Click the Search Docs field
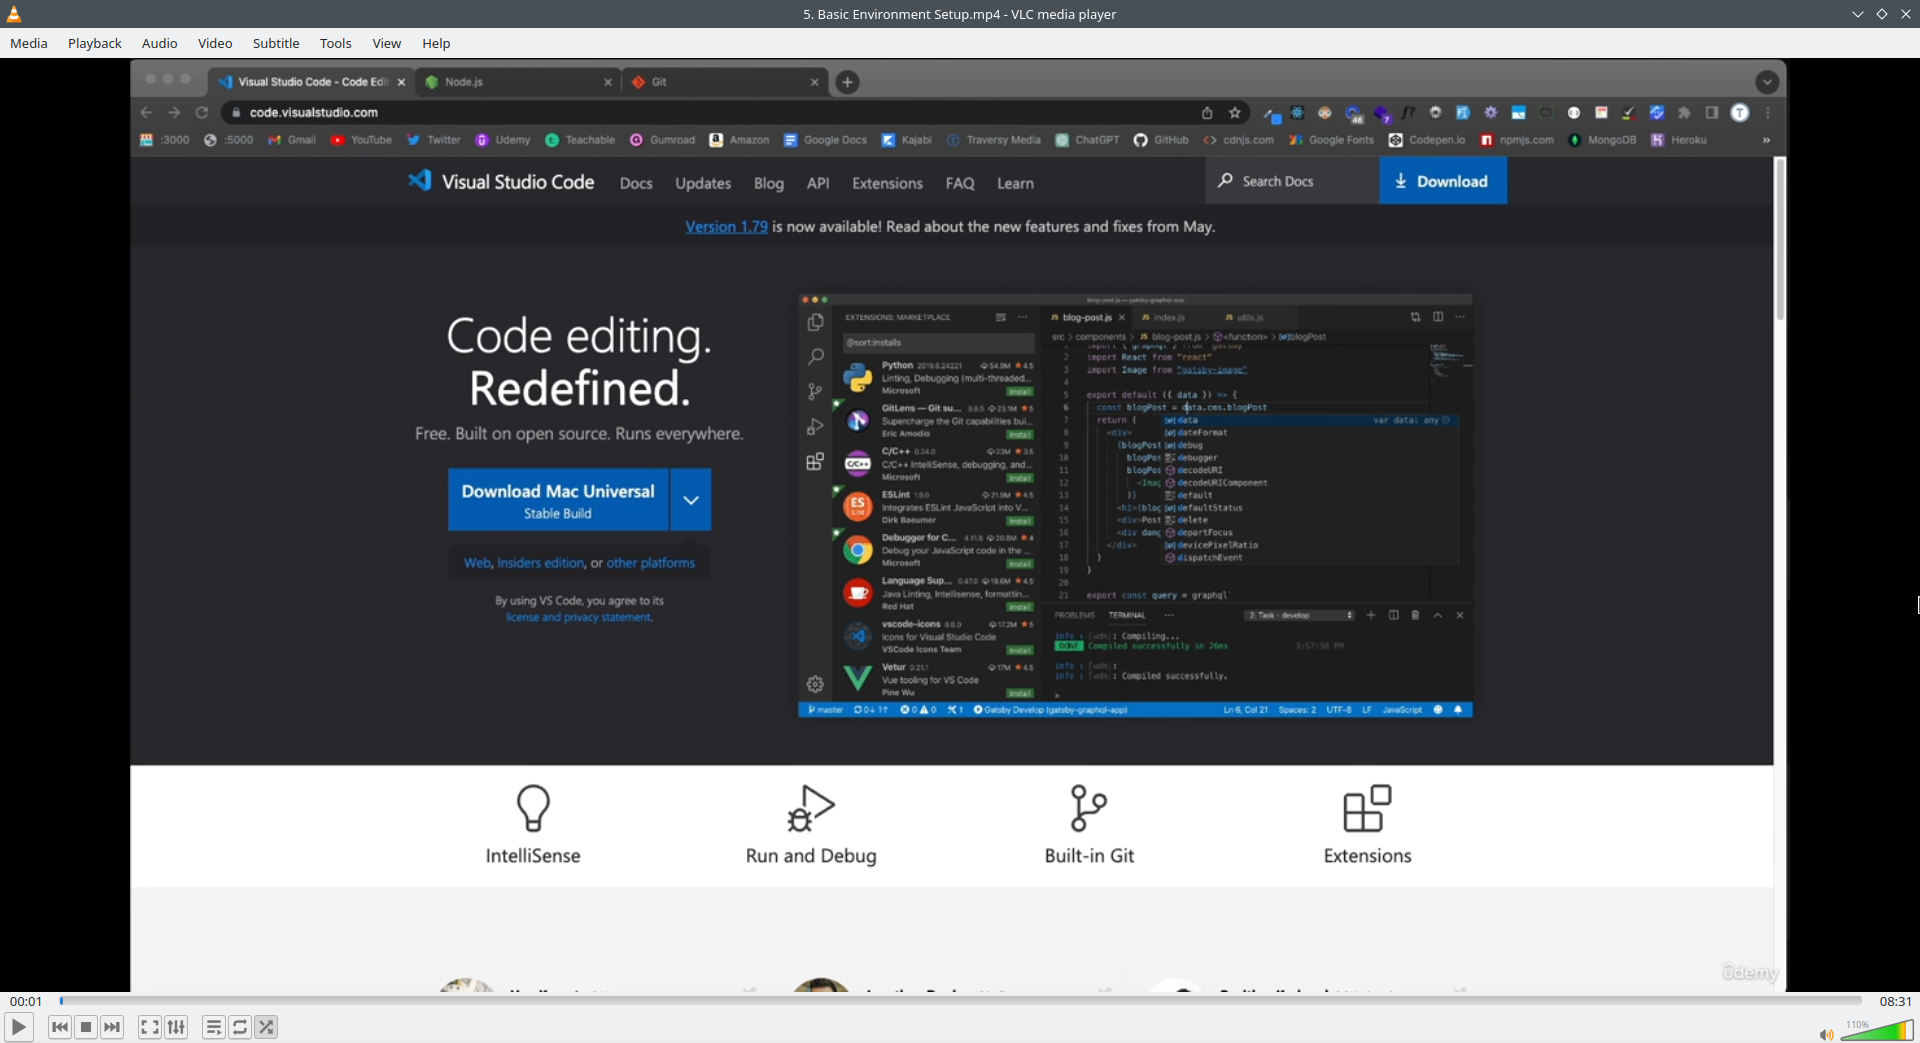The height and width of the screenshot is (1043, 1920). [x=1292, y=181]
